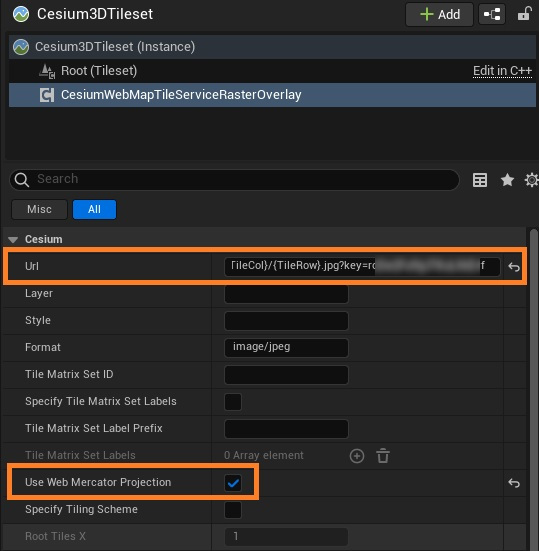Toggle favorites star filter

[507, 180]
